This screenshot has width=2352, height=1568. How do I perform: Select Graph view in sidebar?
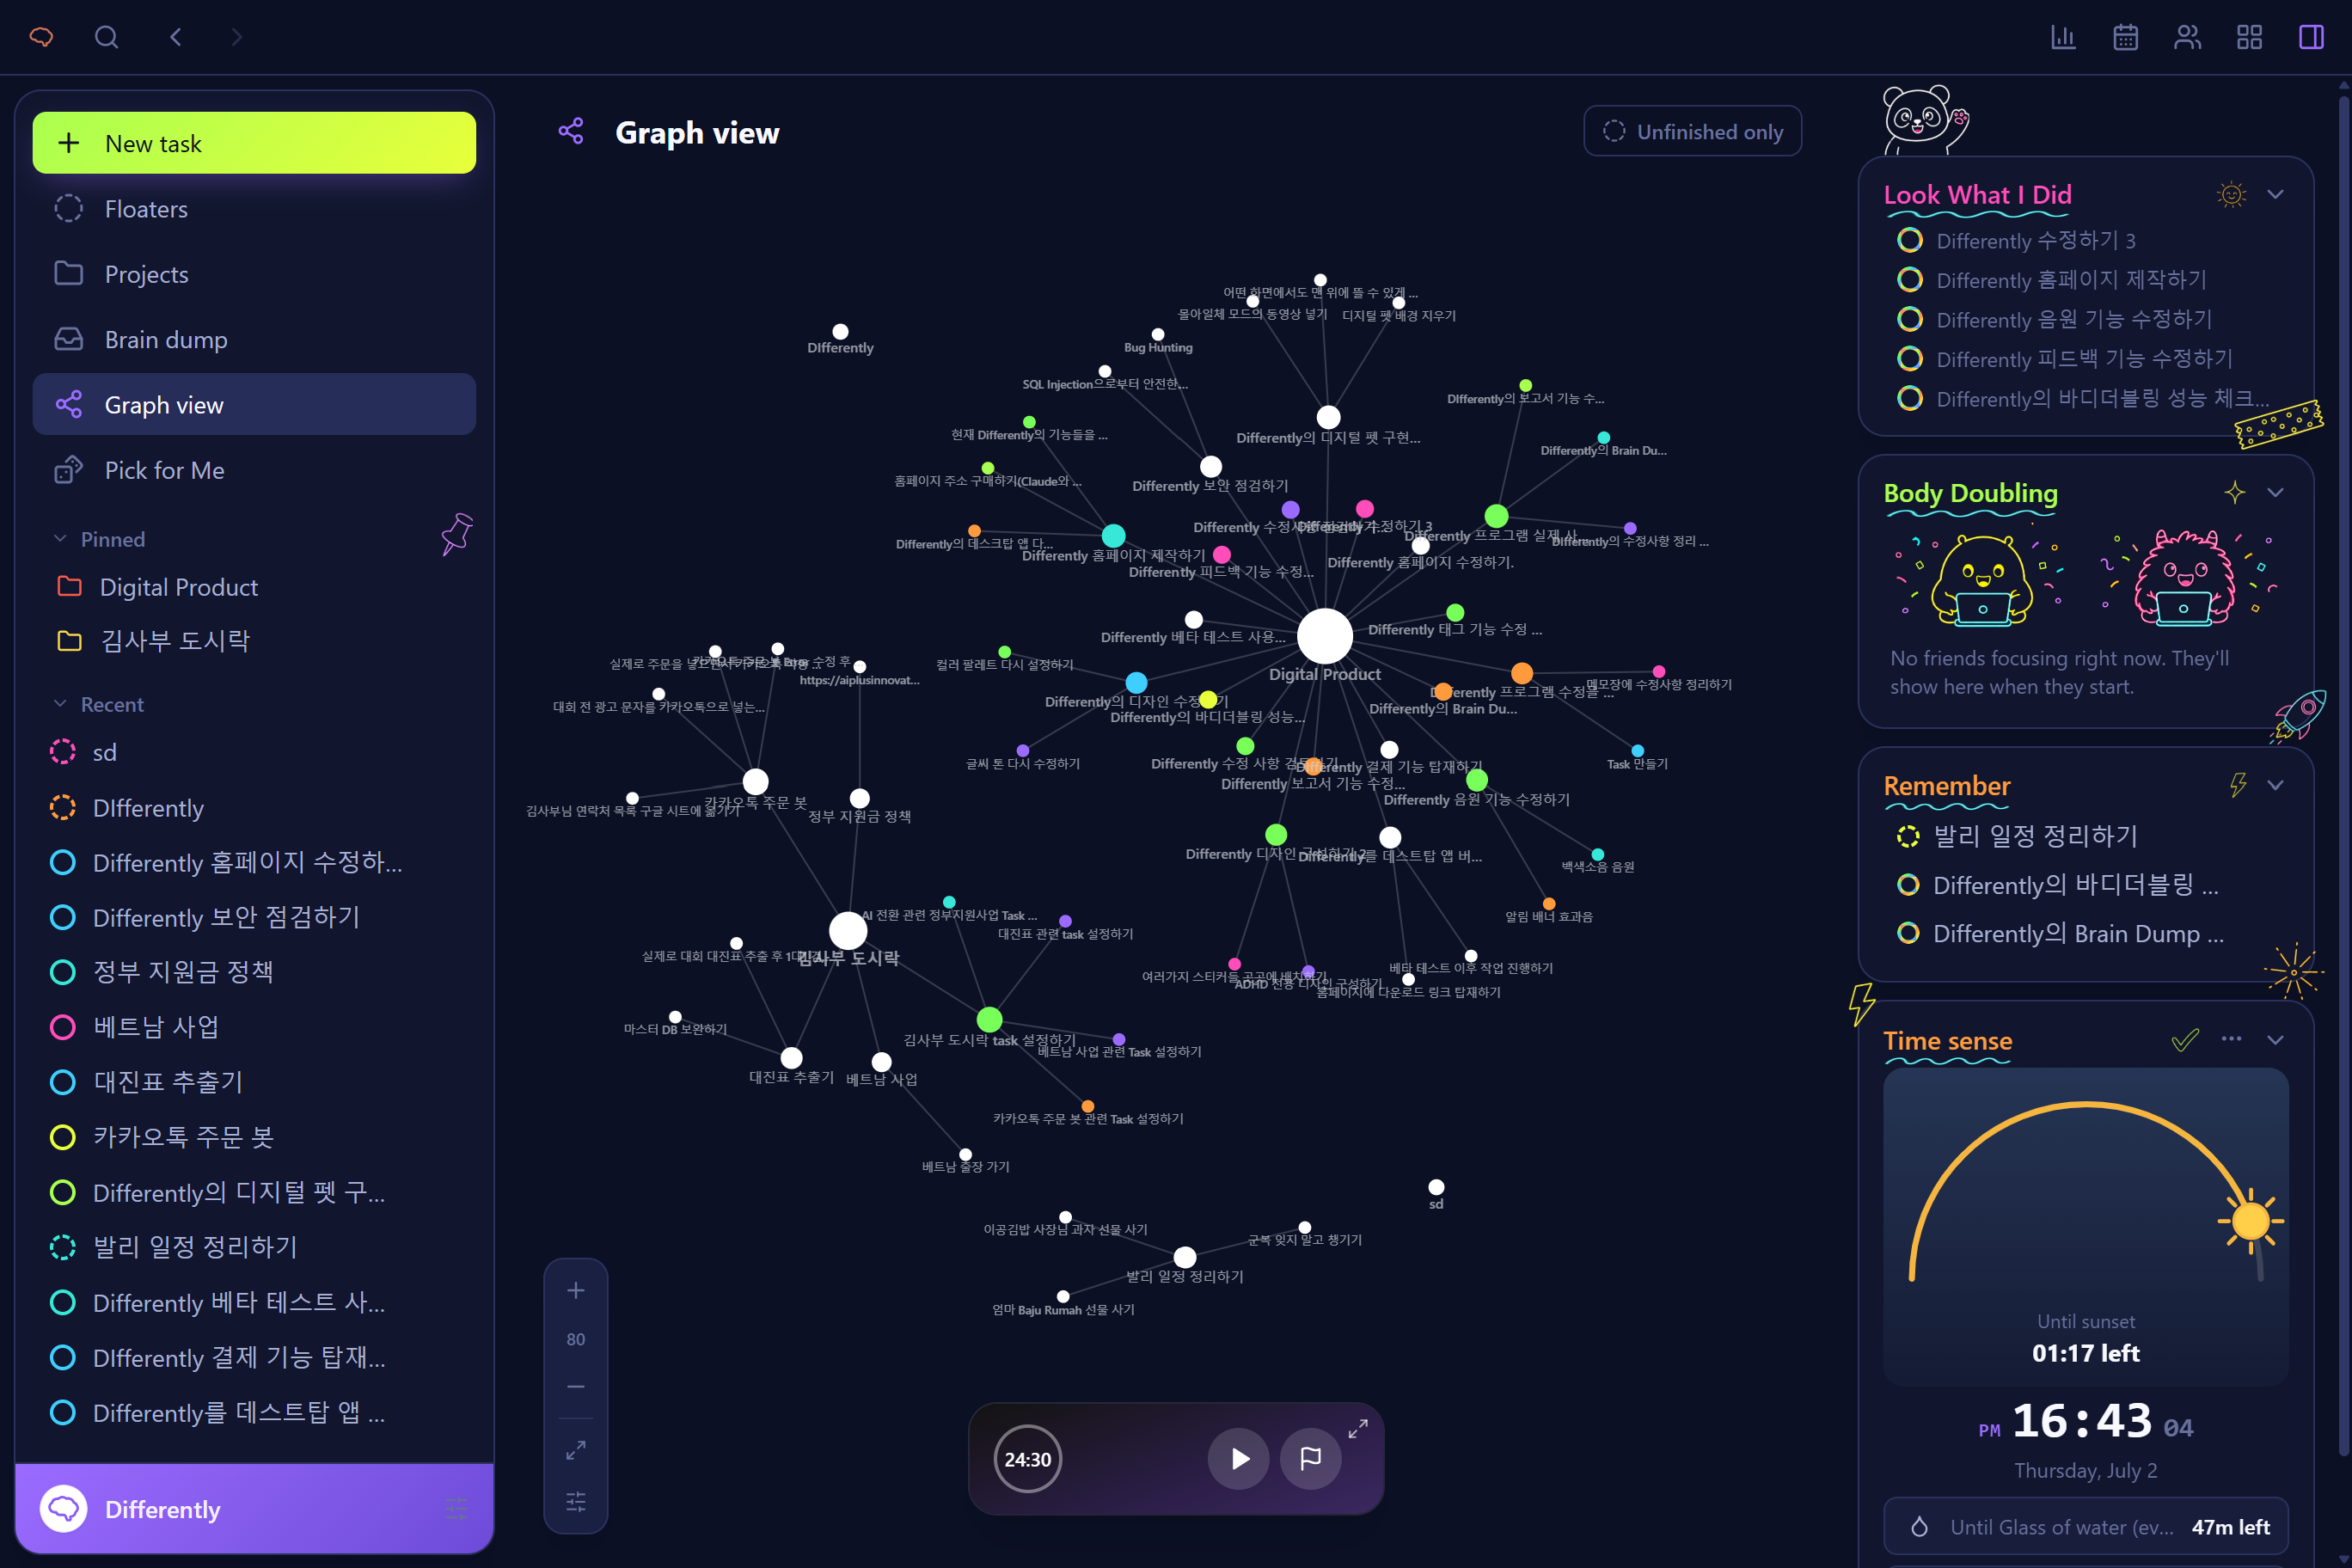[x=254, y=405]
